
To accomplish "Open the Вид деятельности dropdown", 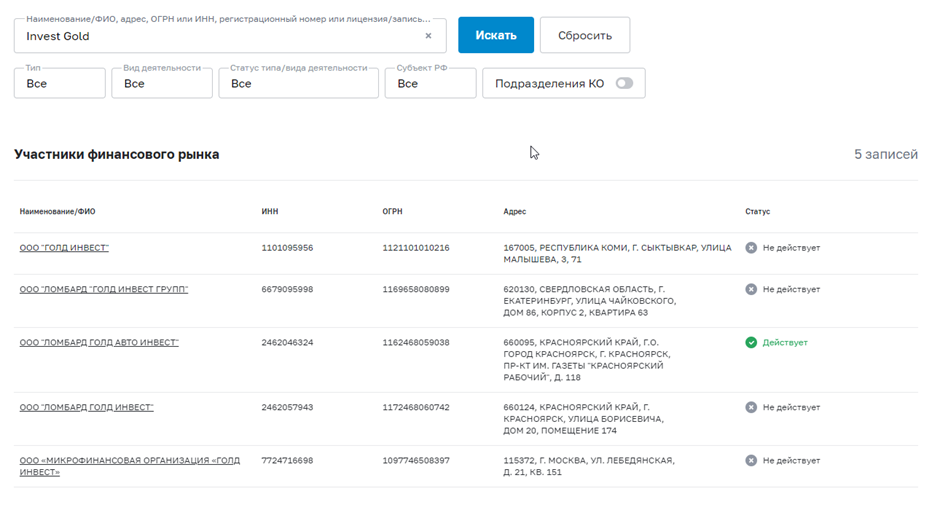I will click(x=162, y=83).
